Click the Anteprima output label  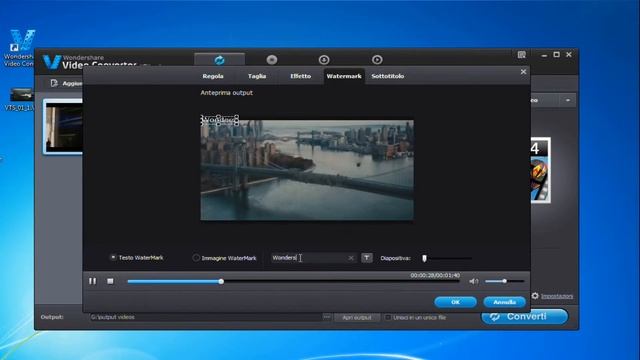[227, 93]
